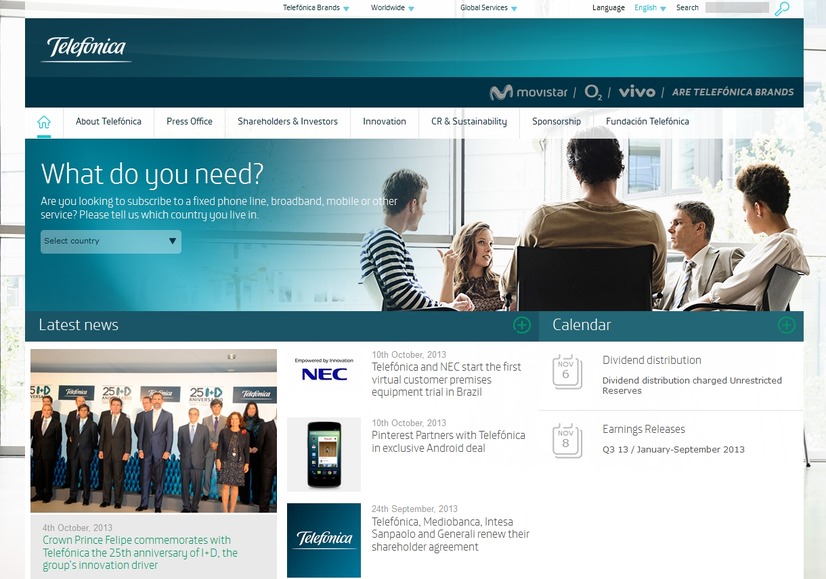This screenshot has width=826, height=579.
Task: Open Sponsorship menu
Action: pos(556,122)
